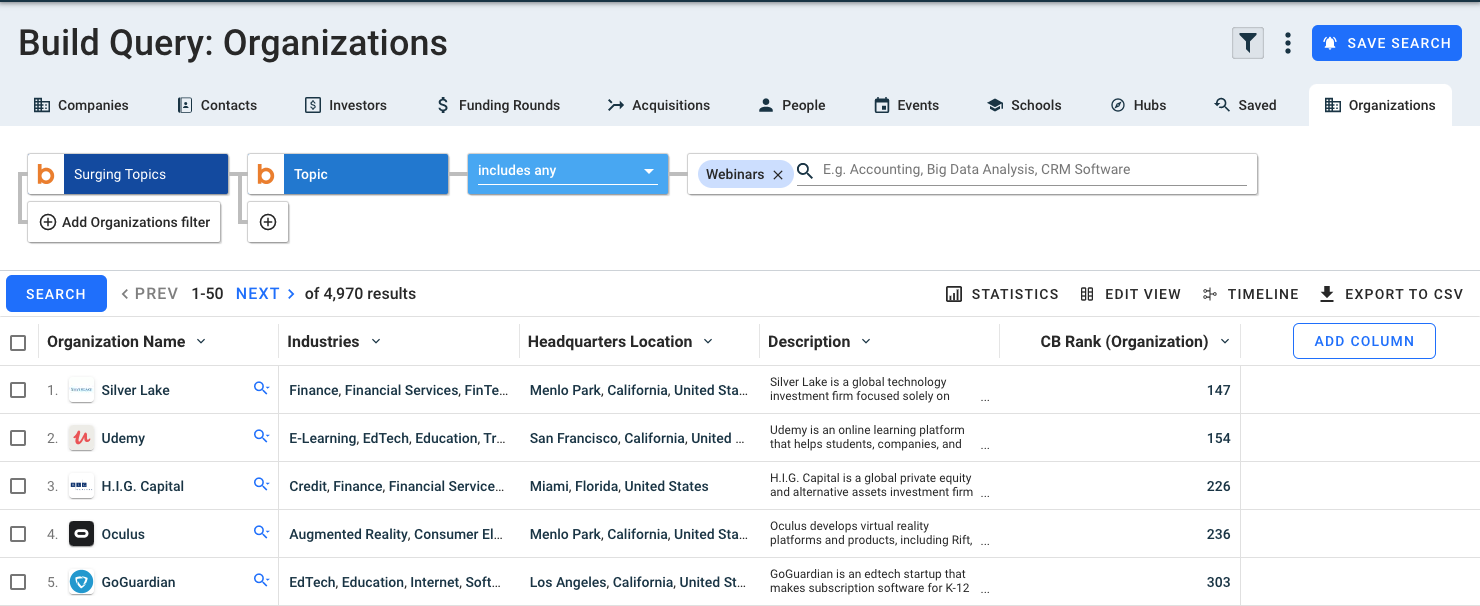Check the GoGuardian row checkbox
1480x606 pixels.
coord(18,582)
